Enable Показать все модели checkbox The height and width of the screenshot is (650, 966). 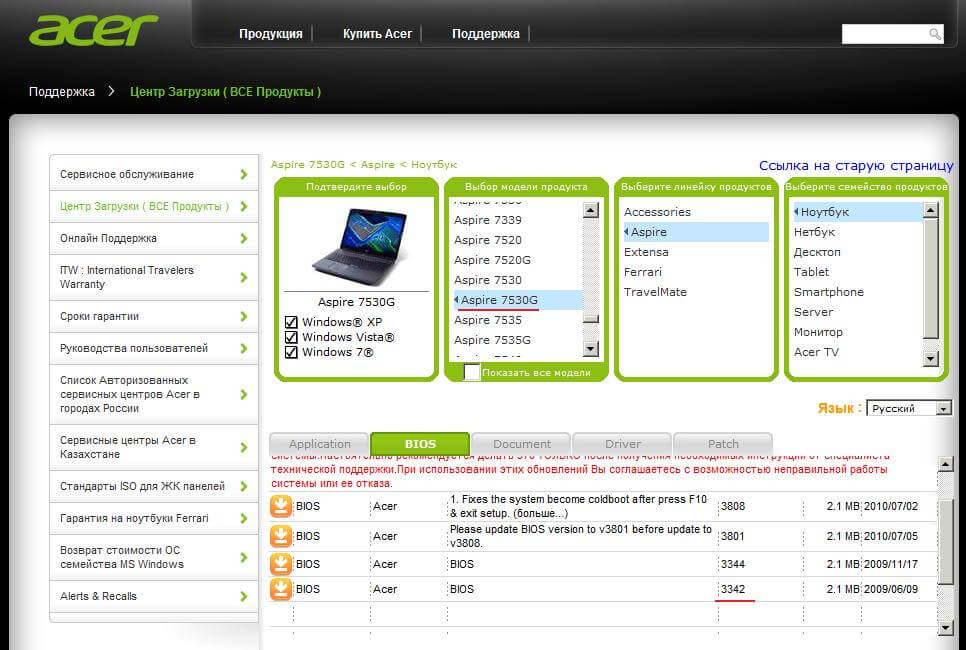click(x=472, y=372)
